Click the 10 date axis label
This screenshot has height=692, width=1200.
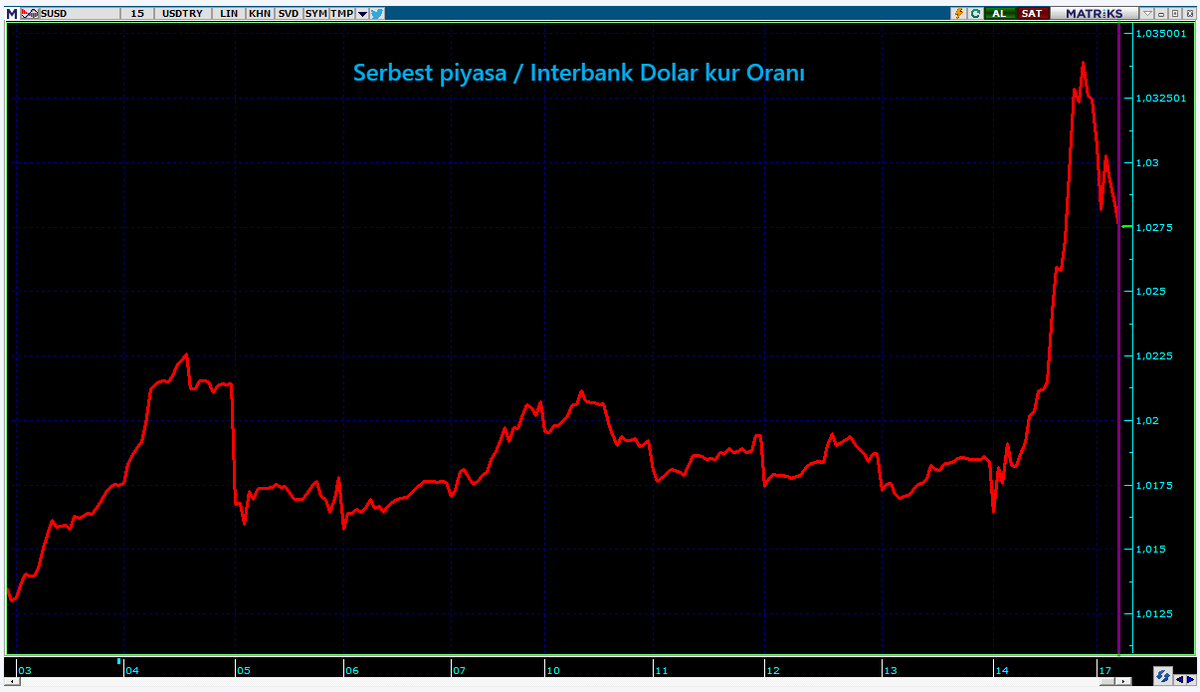click(552, 670)
